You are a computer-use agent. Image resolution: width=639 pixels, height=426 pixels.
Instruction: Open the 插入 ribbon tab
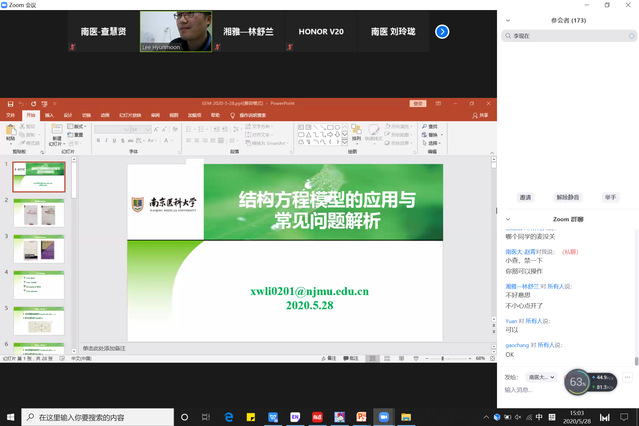47,115
